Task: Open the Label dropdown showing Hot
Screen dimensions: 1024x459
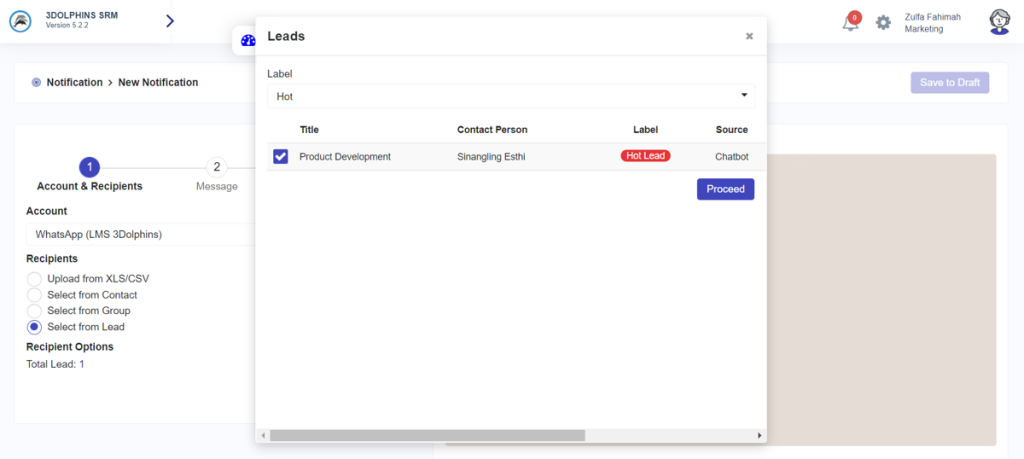Action: click(510, 96)
